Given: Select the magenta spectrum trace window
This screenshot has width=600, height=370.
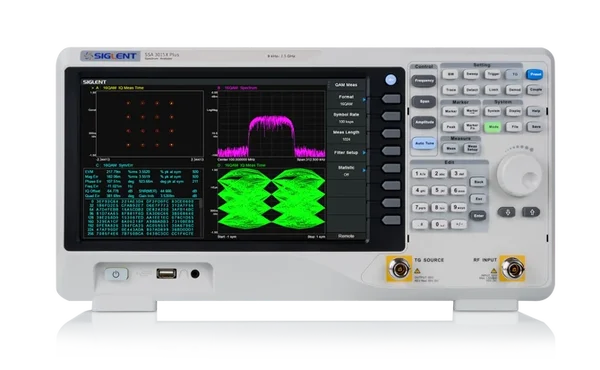Looking at the screenshot, I should tap(271, 124).
